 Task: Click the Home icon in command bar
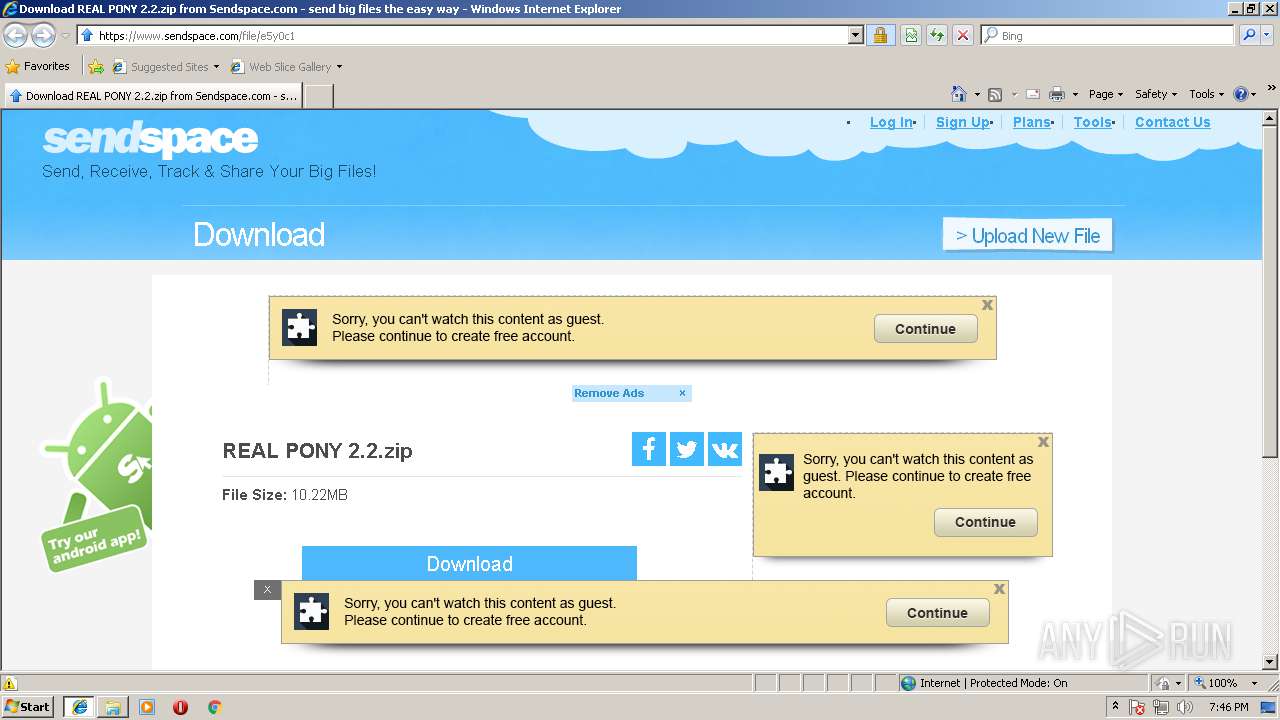click(959, 94)
